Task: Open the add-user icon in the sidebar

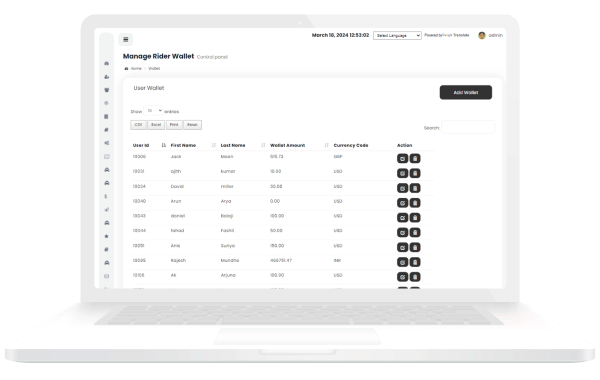Action: coord(107,77)
